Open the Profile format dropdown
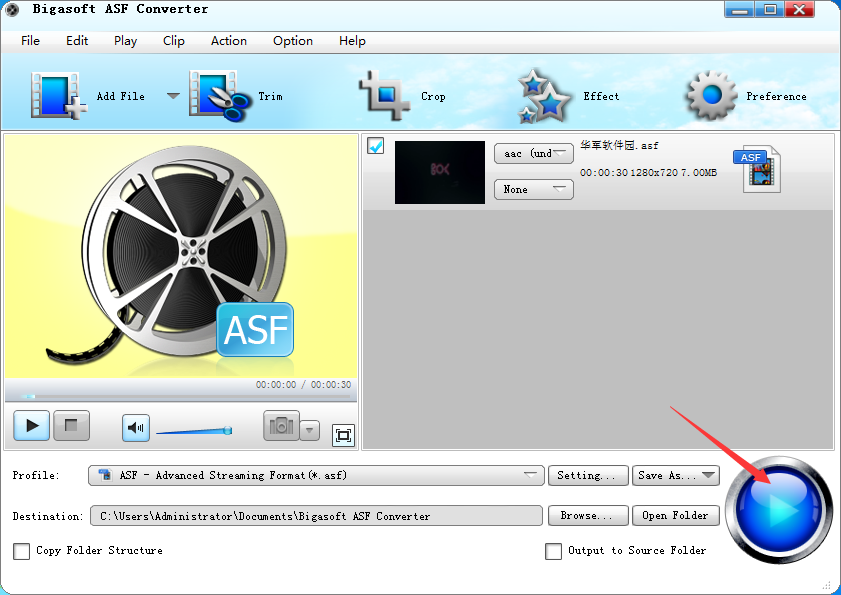841x595 pixels. click(316, 475)
